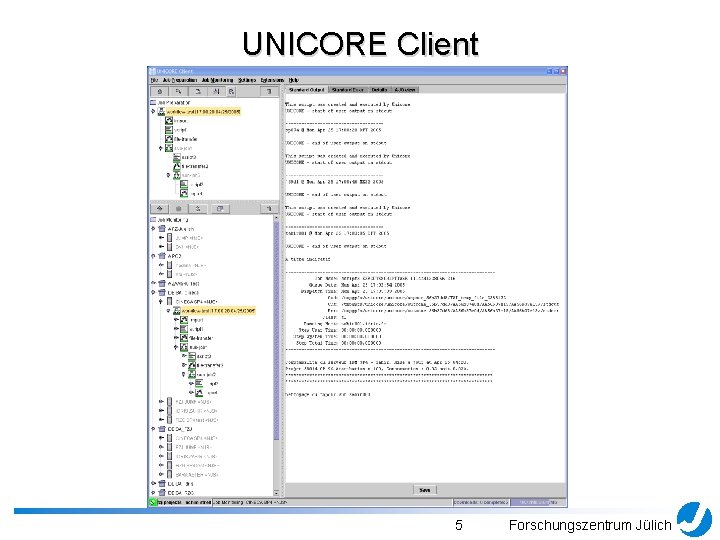Click scrollbar down arrow in Job Monitoring tree
This screenshot has width=720, height=540.
click(276, 493)
